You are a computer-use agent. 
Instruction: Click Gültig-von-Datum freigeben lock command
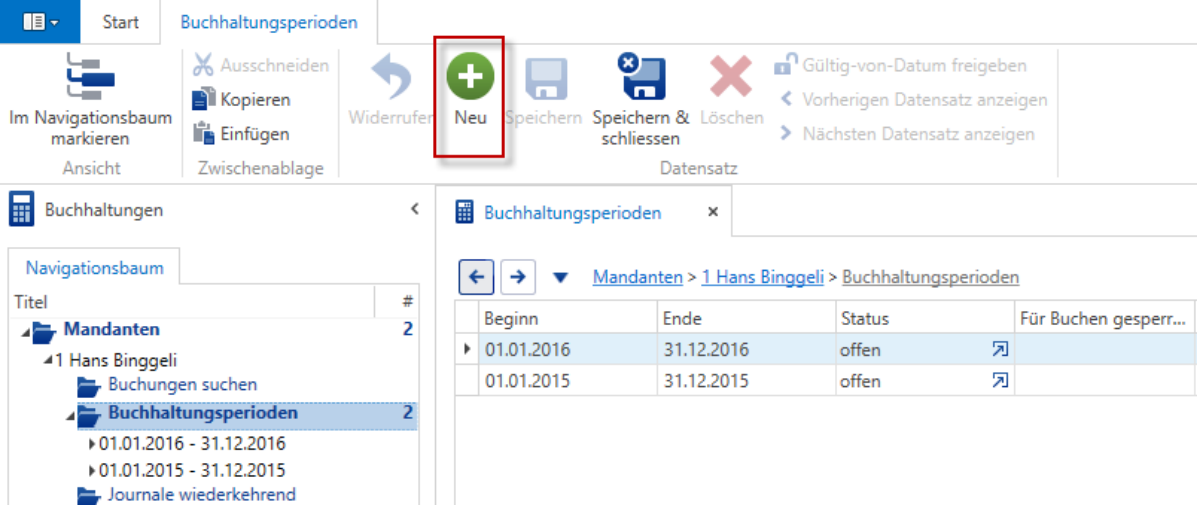coord(901,66)
